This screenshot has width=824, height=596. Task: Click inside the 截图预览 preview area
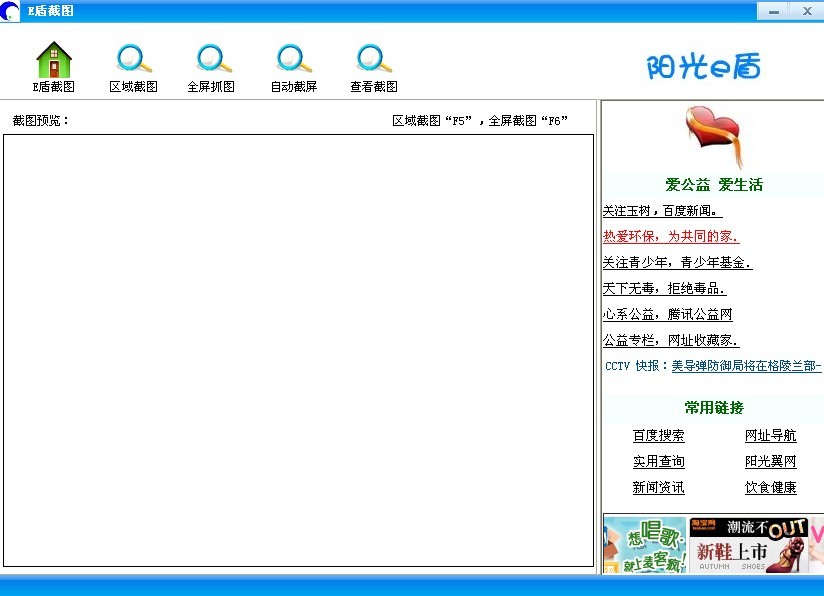(x=298, y=351)
